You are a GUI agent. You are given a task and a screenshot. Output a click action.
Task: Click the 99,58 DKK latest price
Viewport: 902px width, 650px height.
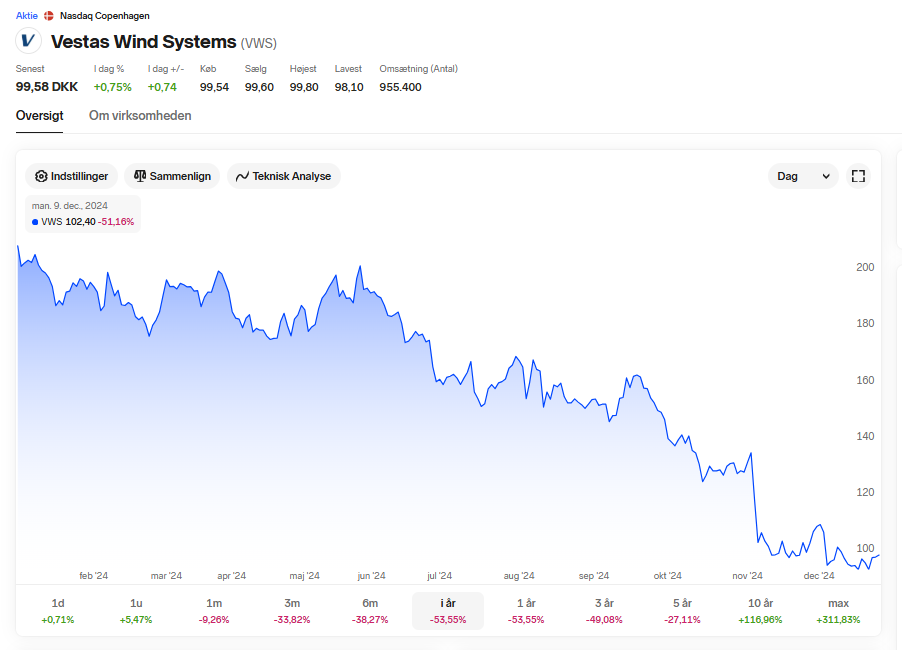(x=47, y=87)
